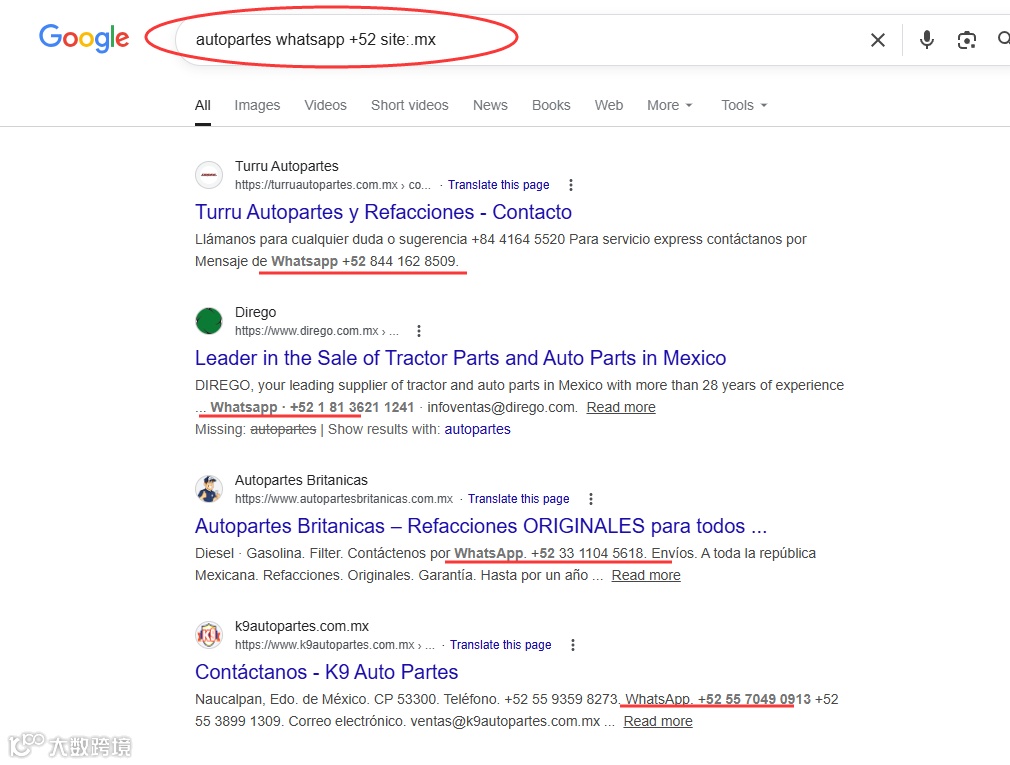Click the Autopartes Britanicas site name
1010x765 pixels.
pos(301,480)
